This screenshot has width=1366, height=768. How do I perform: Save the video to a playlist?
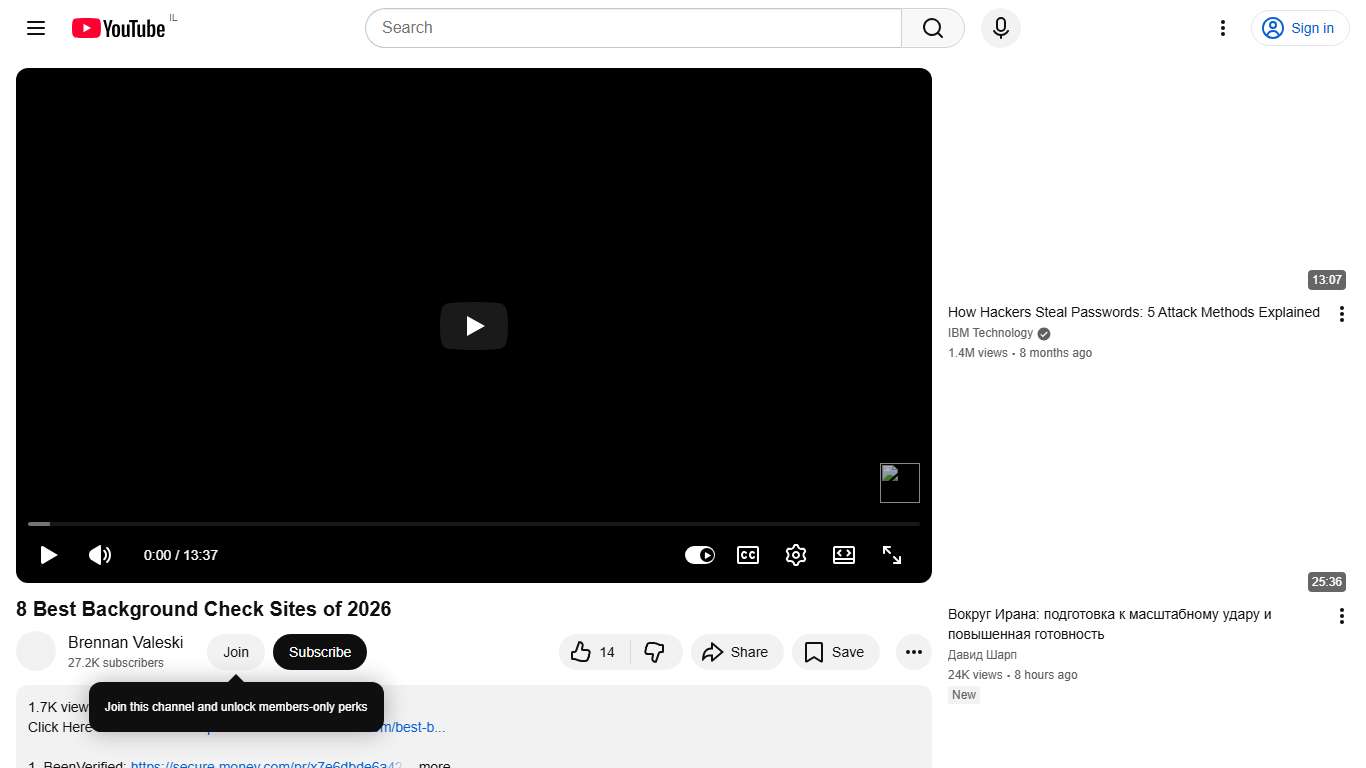click(836, 652)
